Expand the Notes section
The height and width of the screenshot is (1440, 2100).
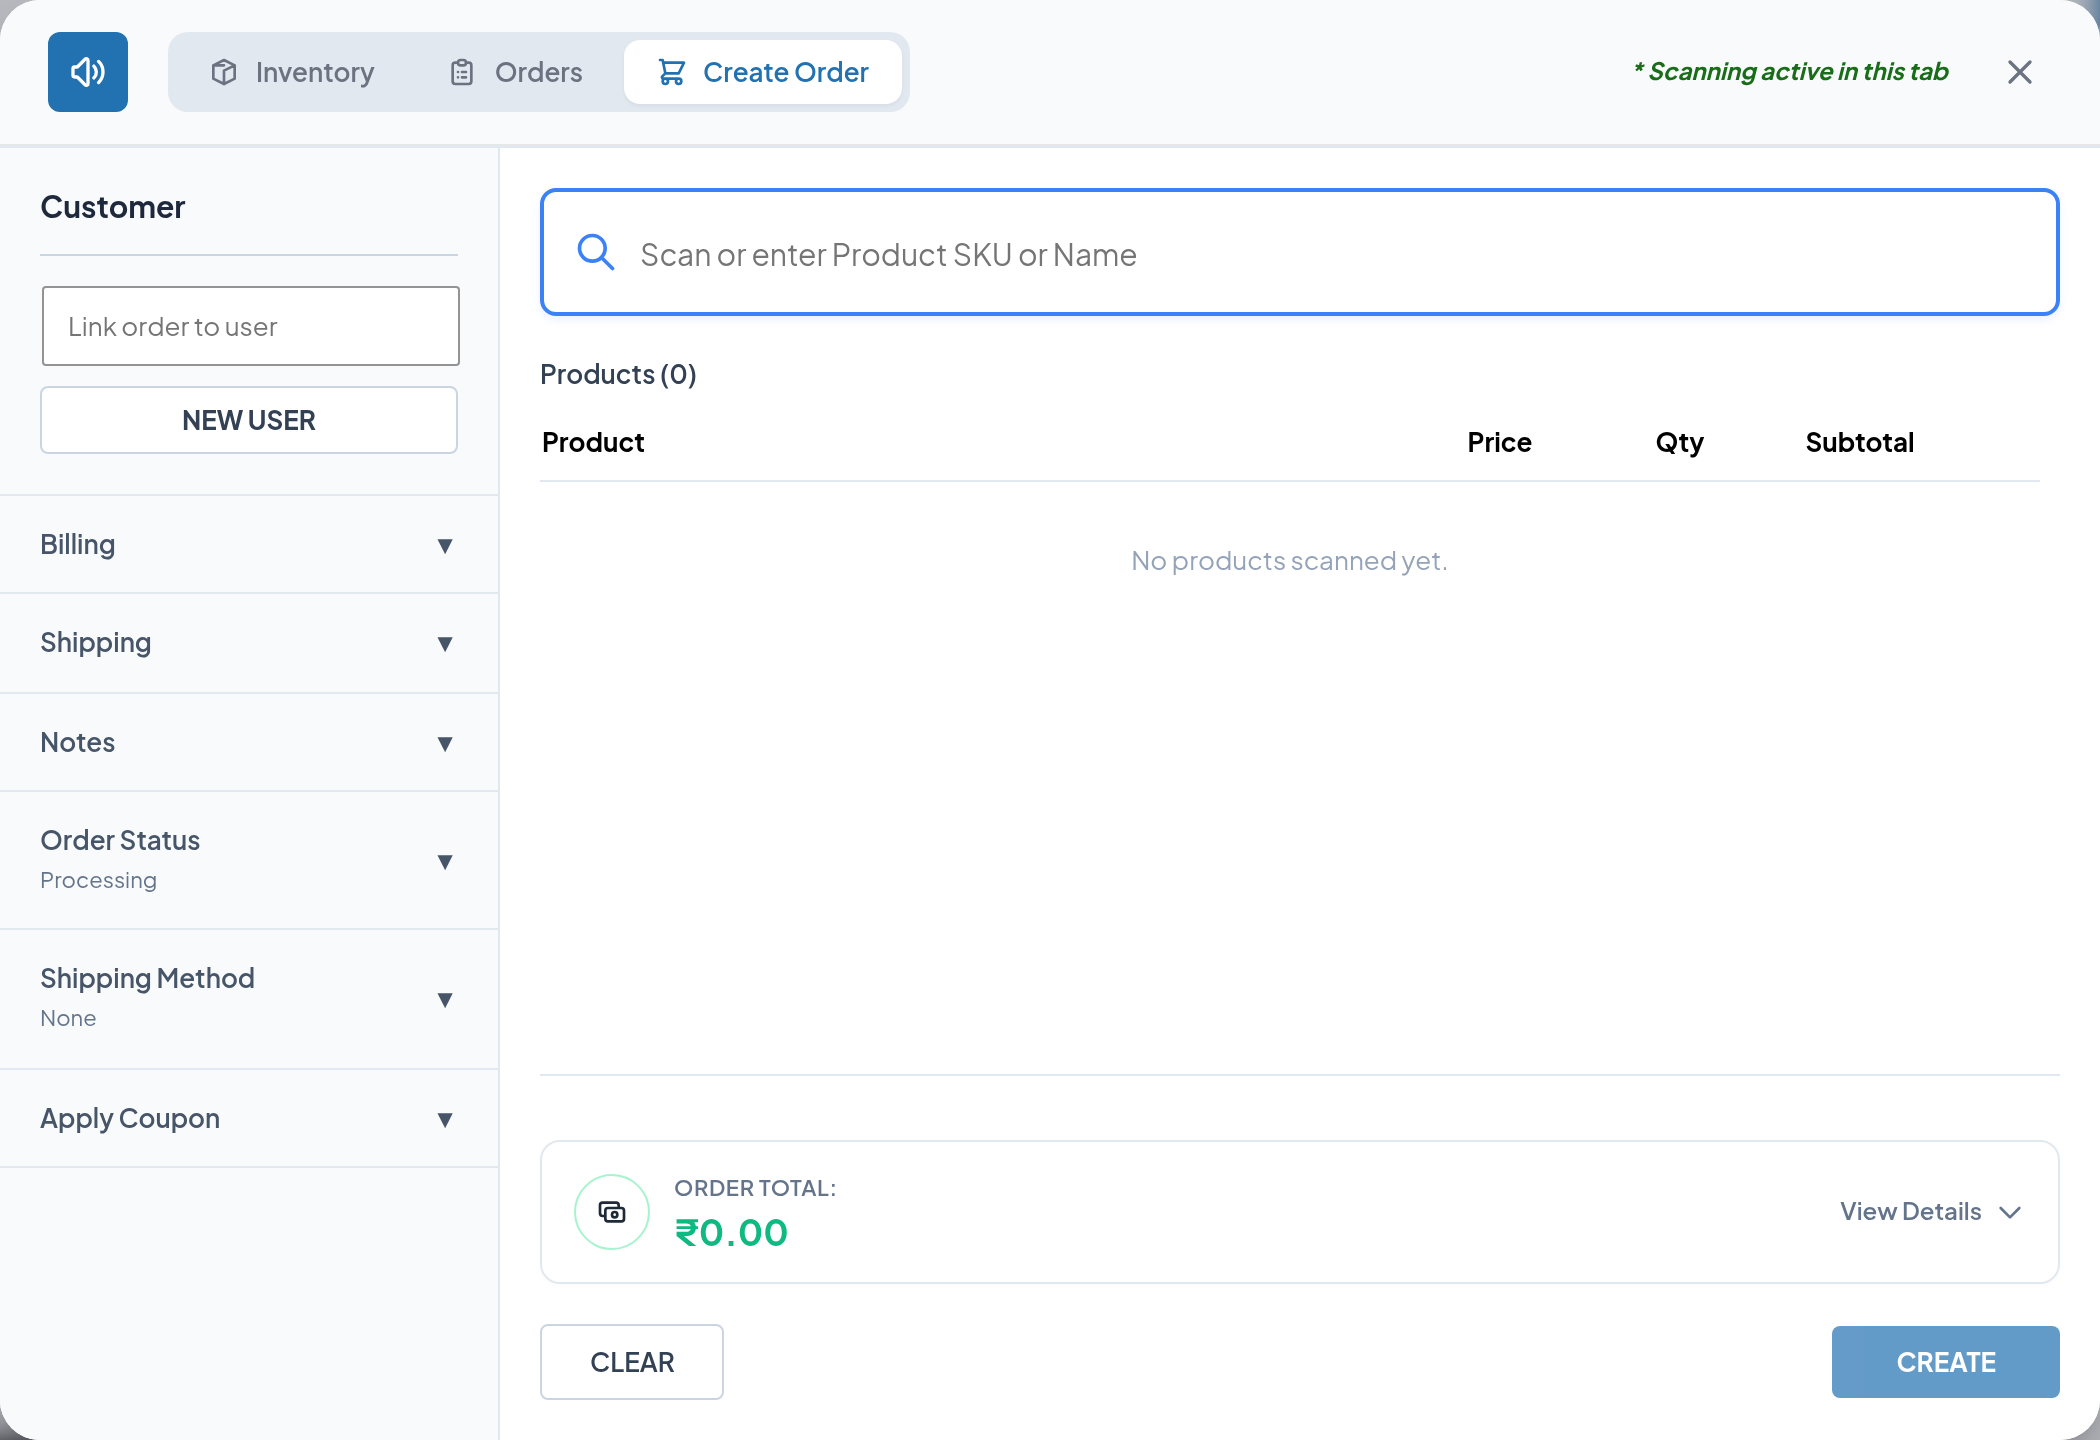tap(249, 742)
